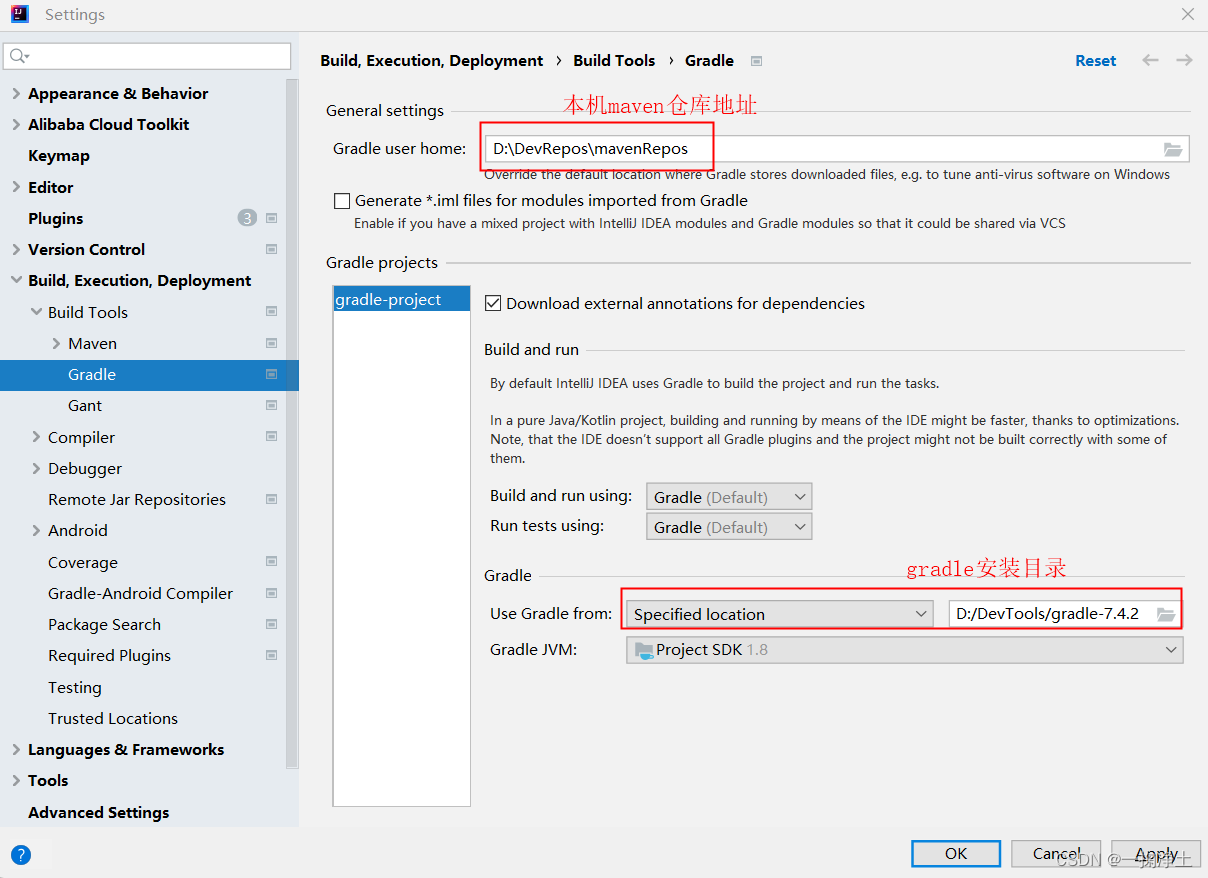Click the IntelliJ IDEA logo in title bar

(x=20, y=14)
